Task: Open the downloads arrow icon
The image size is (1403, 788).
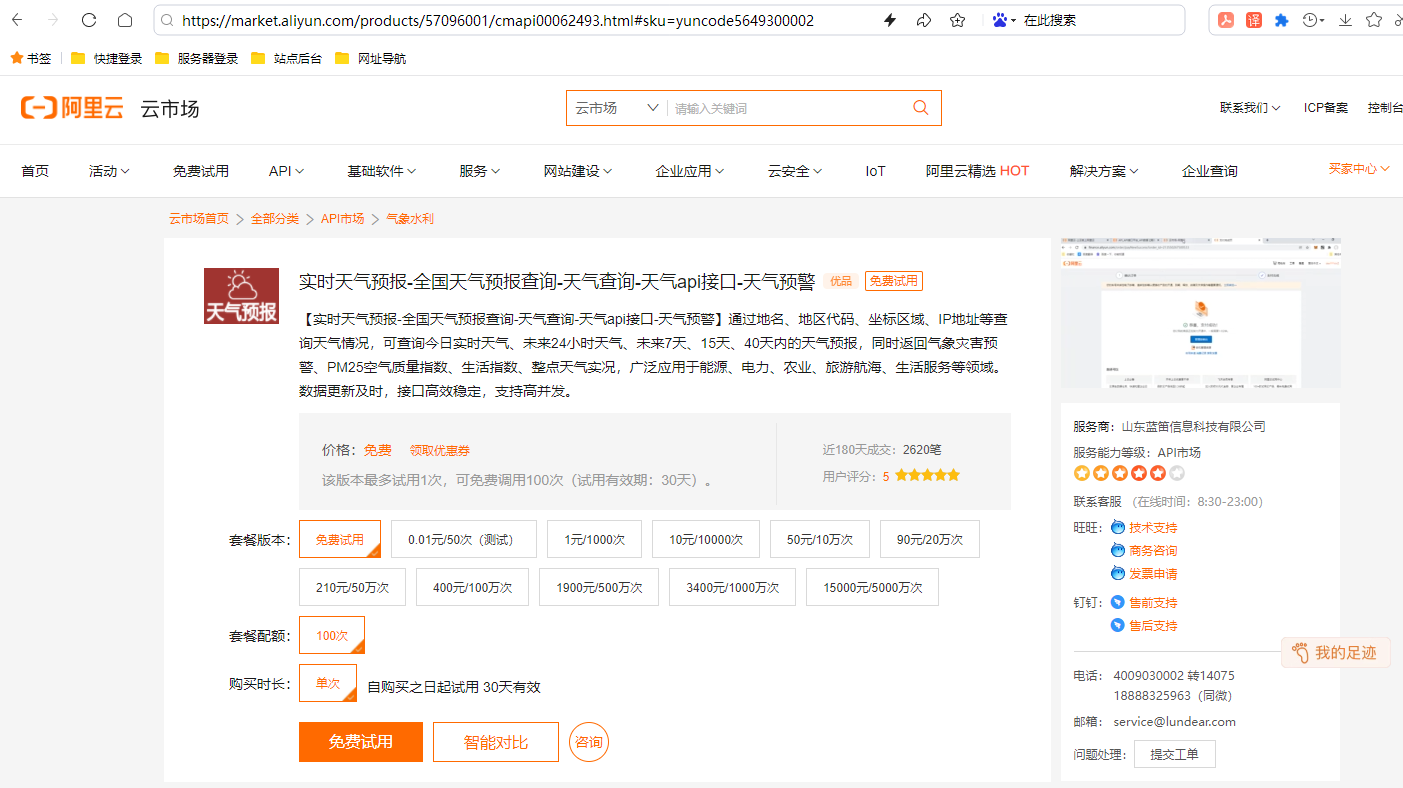Action: 1346,20
